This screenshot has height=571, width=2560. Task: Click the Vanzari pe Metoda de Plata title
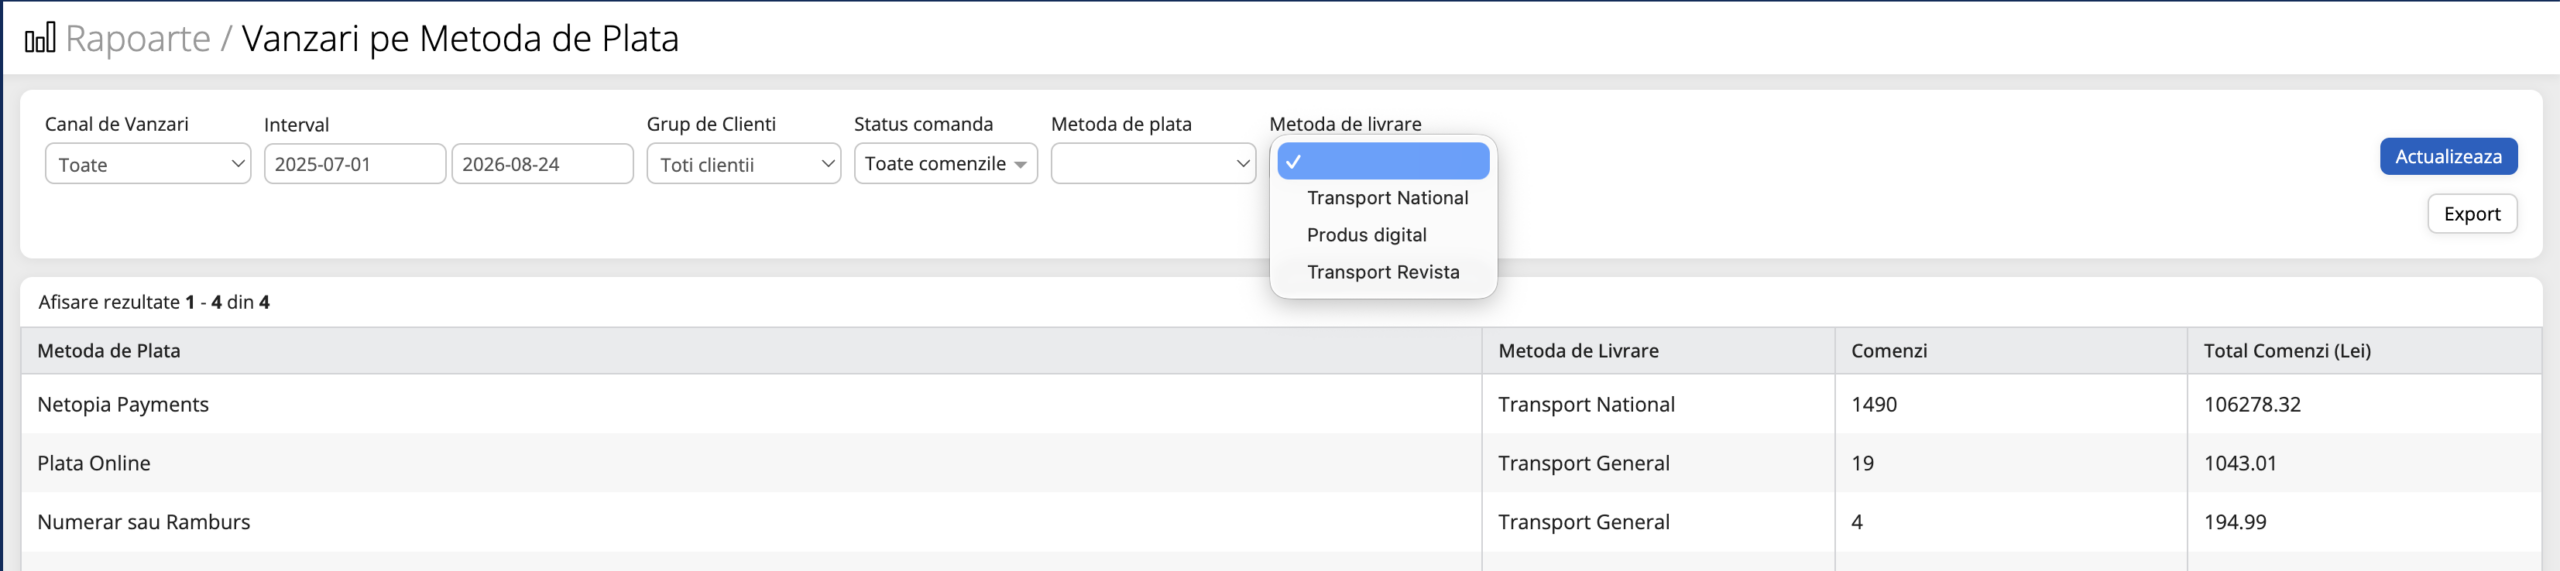click(460, 39)
